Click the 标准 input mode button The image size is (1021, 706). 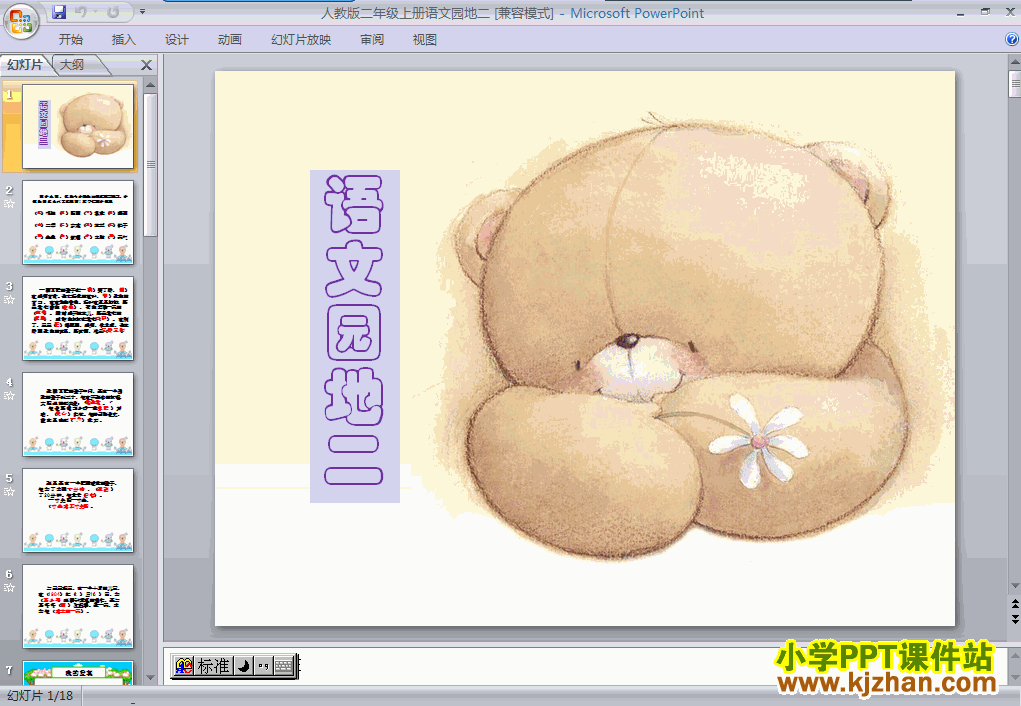[214, 666]
